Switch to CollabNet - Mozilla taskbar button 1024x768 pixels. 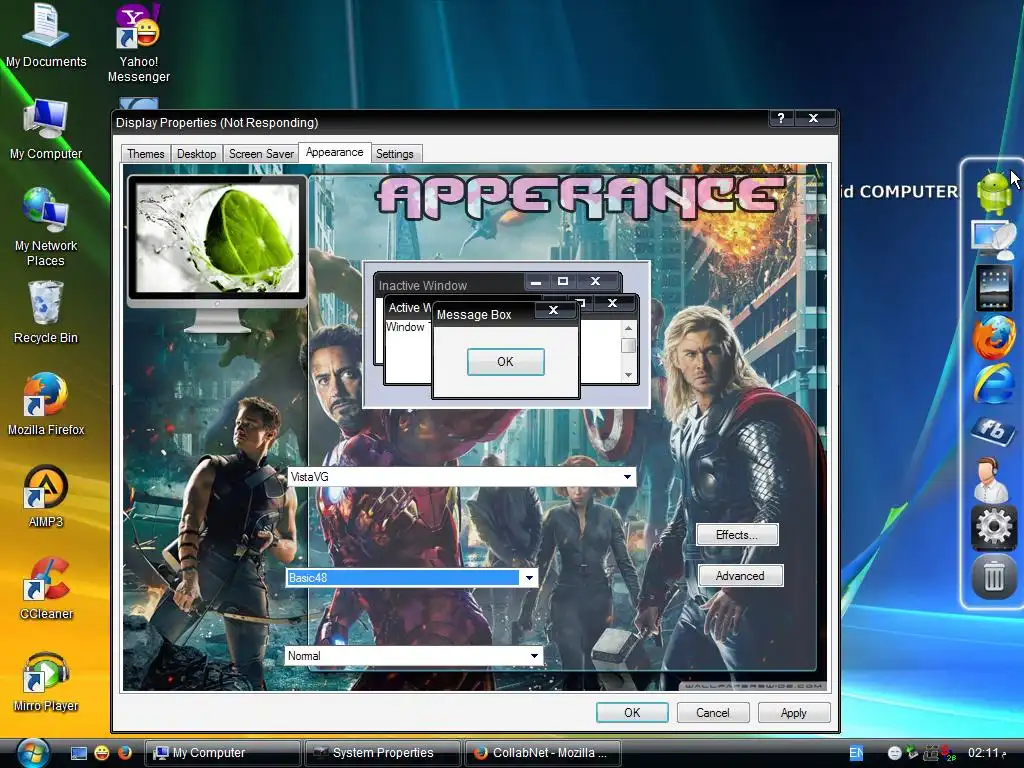[x=543, y=753]
